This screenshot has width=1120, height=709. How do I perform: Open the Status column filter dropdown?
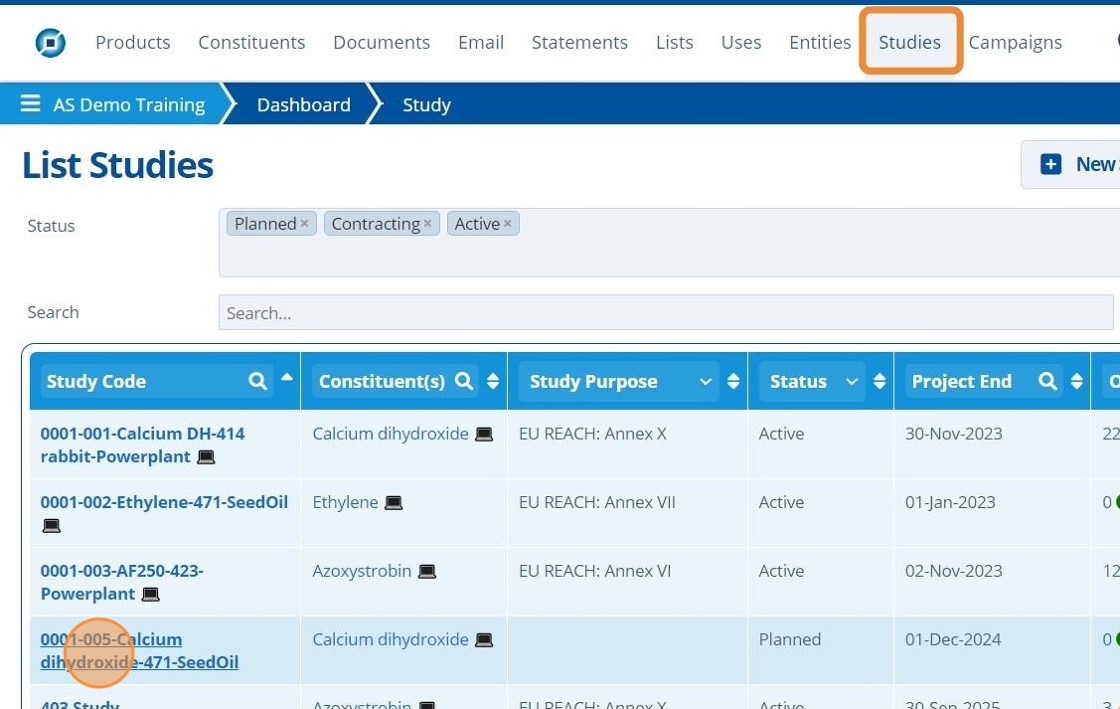[x=851, y=381]
